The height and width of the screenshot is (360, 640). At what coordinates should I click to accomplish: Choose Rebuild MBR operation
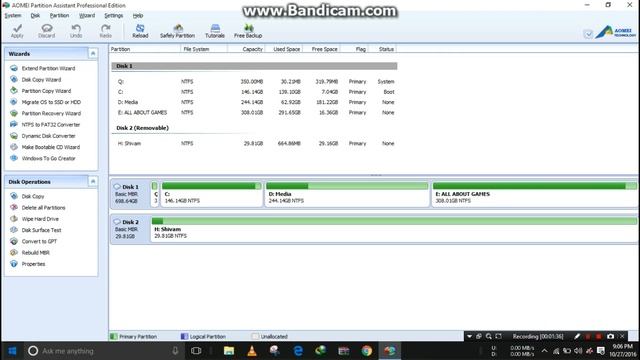coord(36,253)
